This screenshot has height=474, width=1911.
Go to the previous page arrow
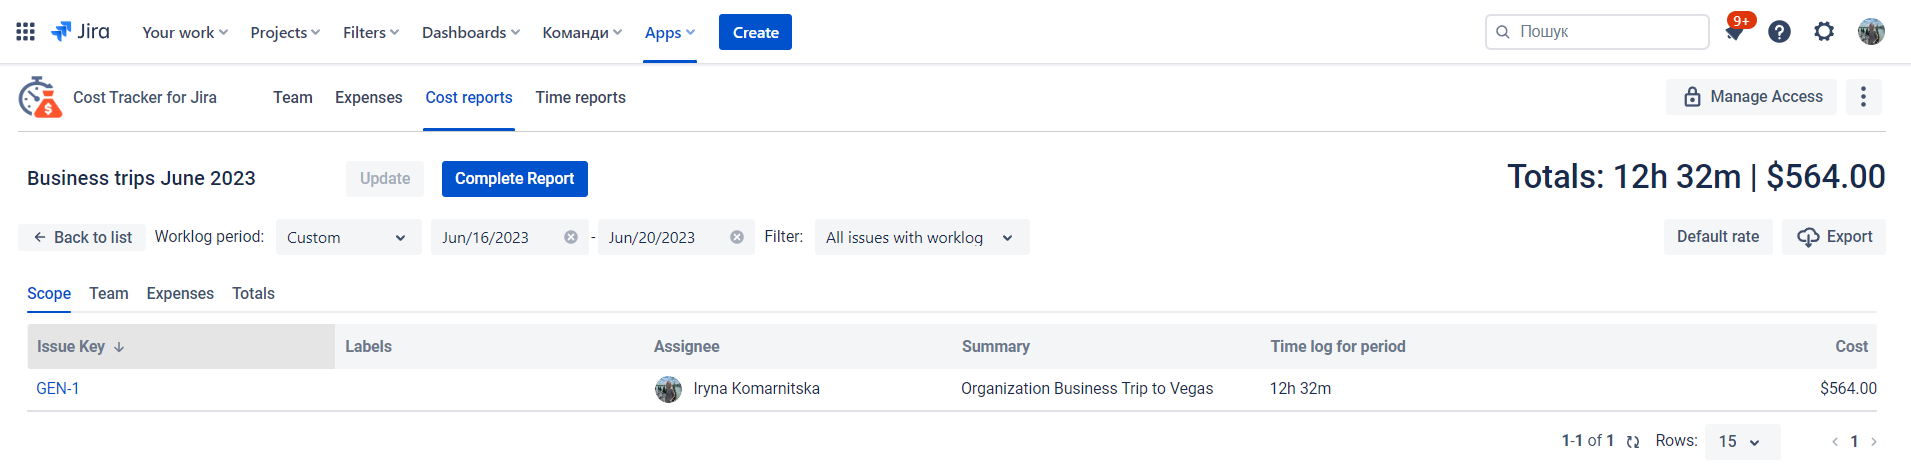1835,442
